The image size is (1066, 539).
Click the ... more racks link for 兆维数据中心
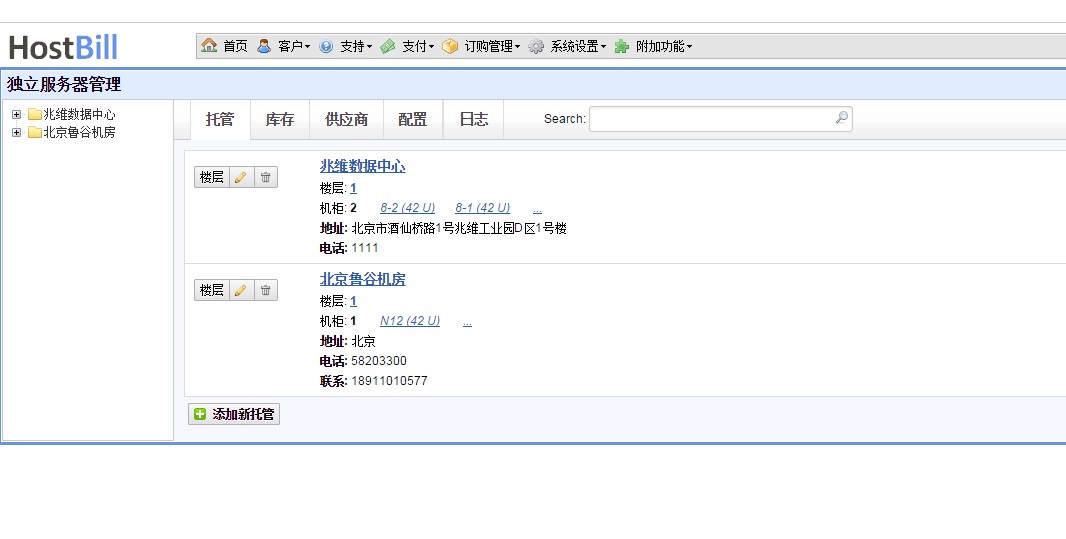pyautogui.click(x=537, y=209)
